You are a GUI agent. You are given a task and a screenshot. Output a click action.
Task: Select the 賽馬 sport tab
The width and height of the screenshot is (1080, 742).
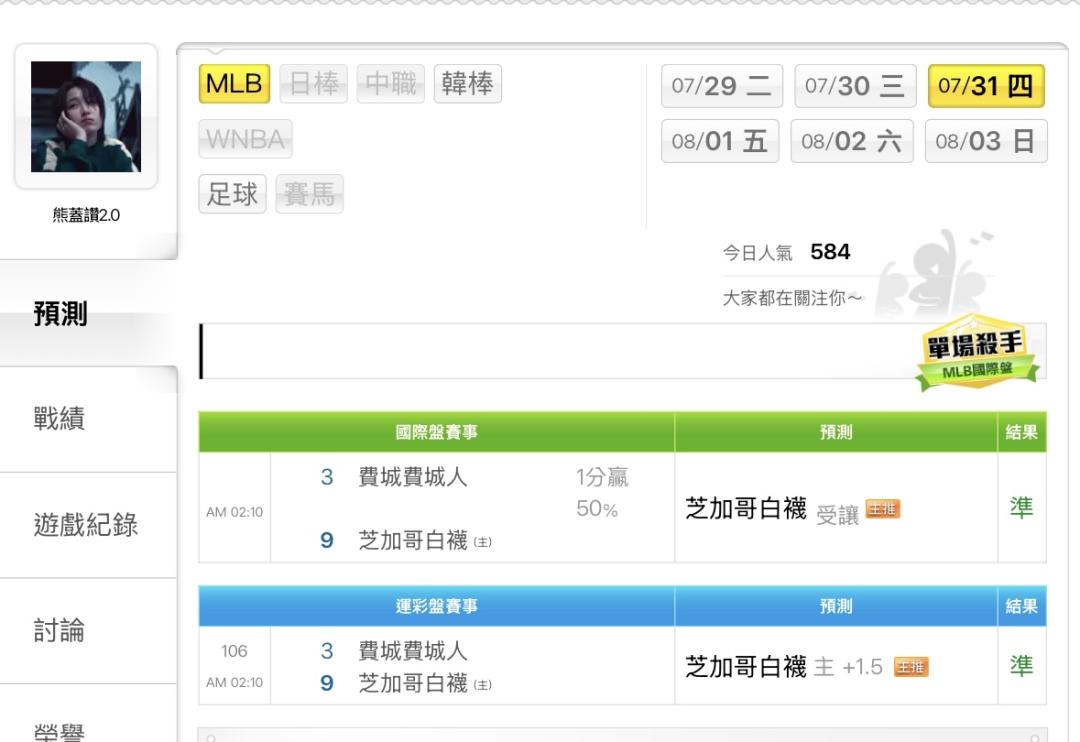[309, 194]
